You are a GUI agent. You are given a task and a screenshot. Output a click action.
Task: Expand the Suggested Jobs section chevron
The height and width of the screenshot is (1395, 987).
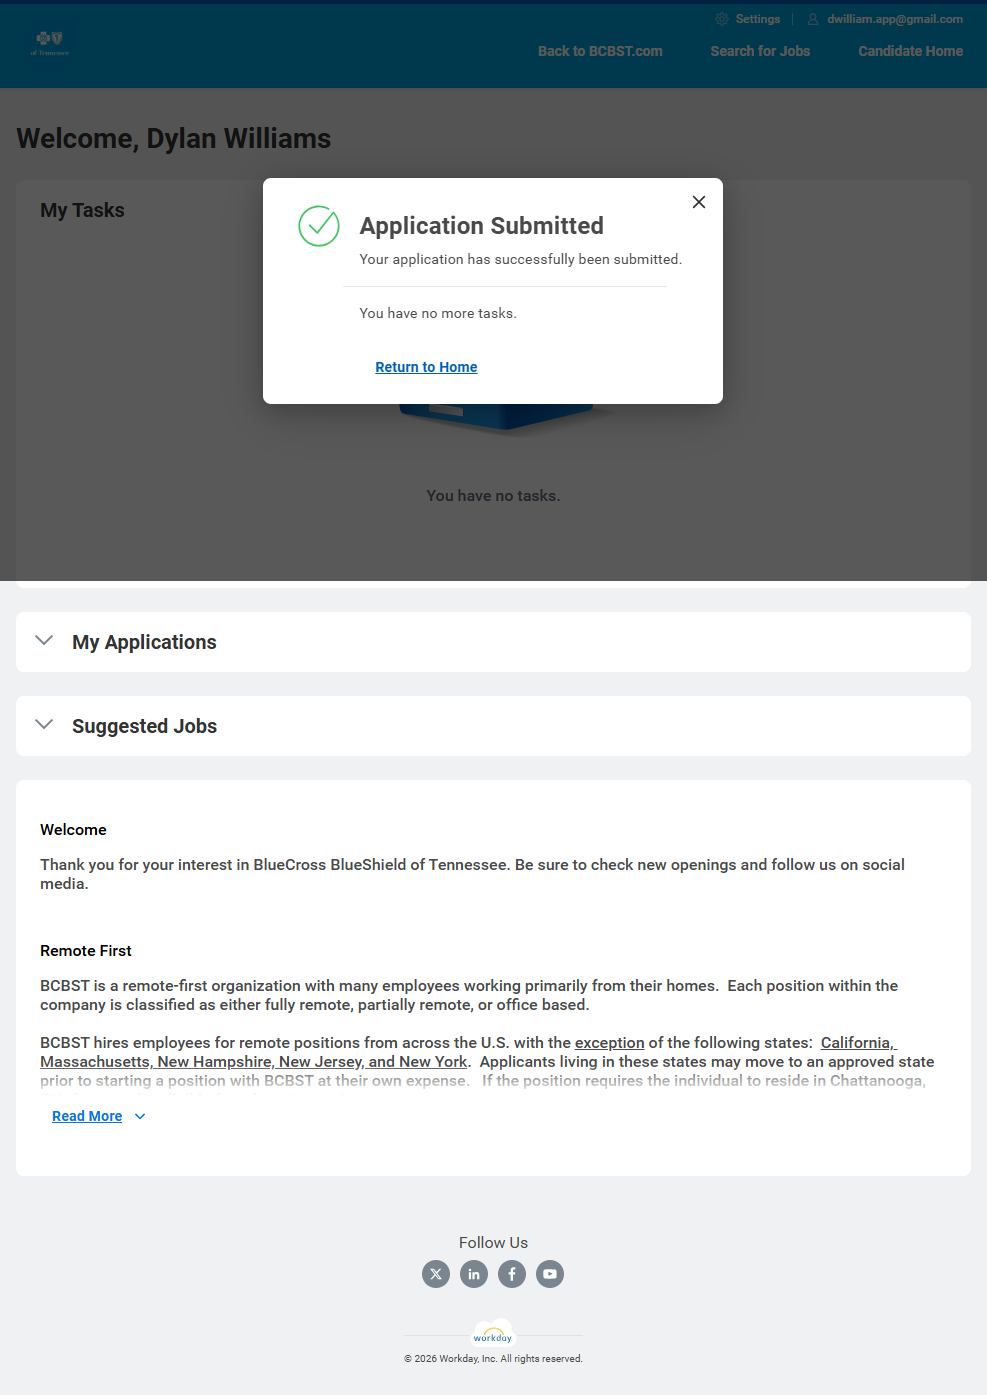[44, 725]
